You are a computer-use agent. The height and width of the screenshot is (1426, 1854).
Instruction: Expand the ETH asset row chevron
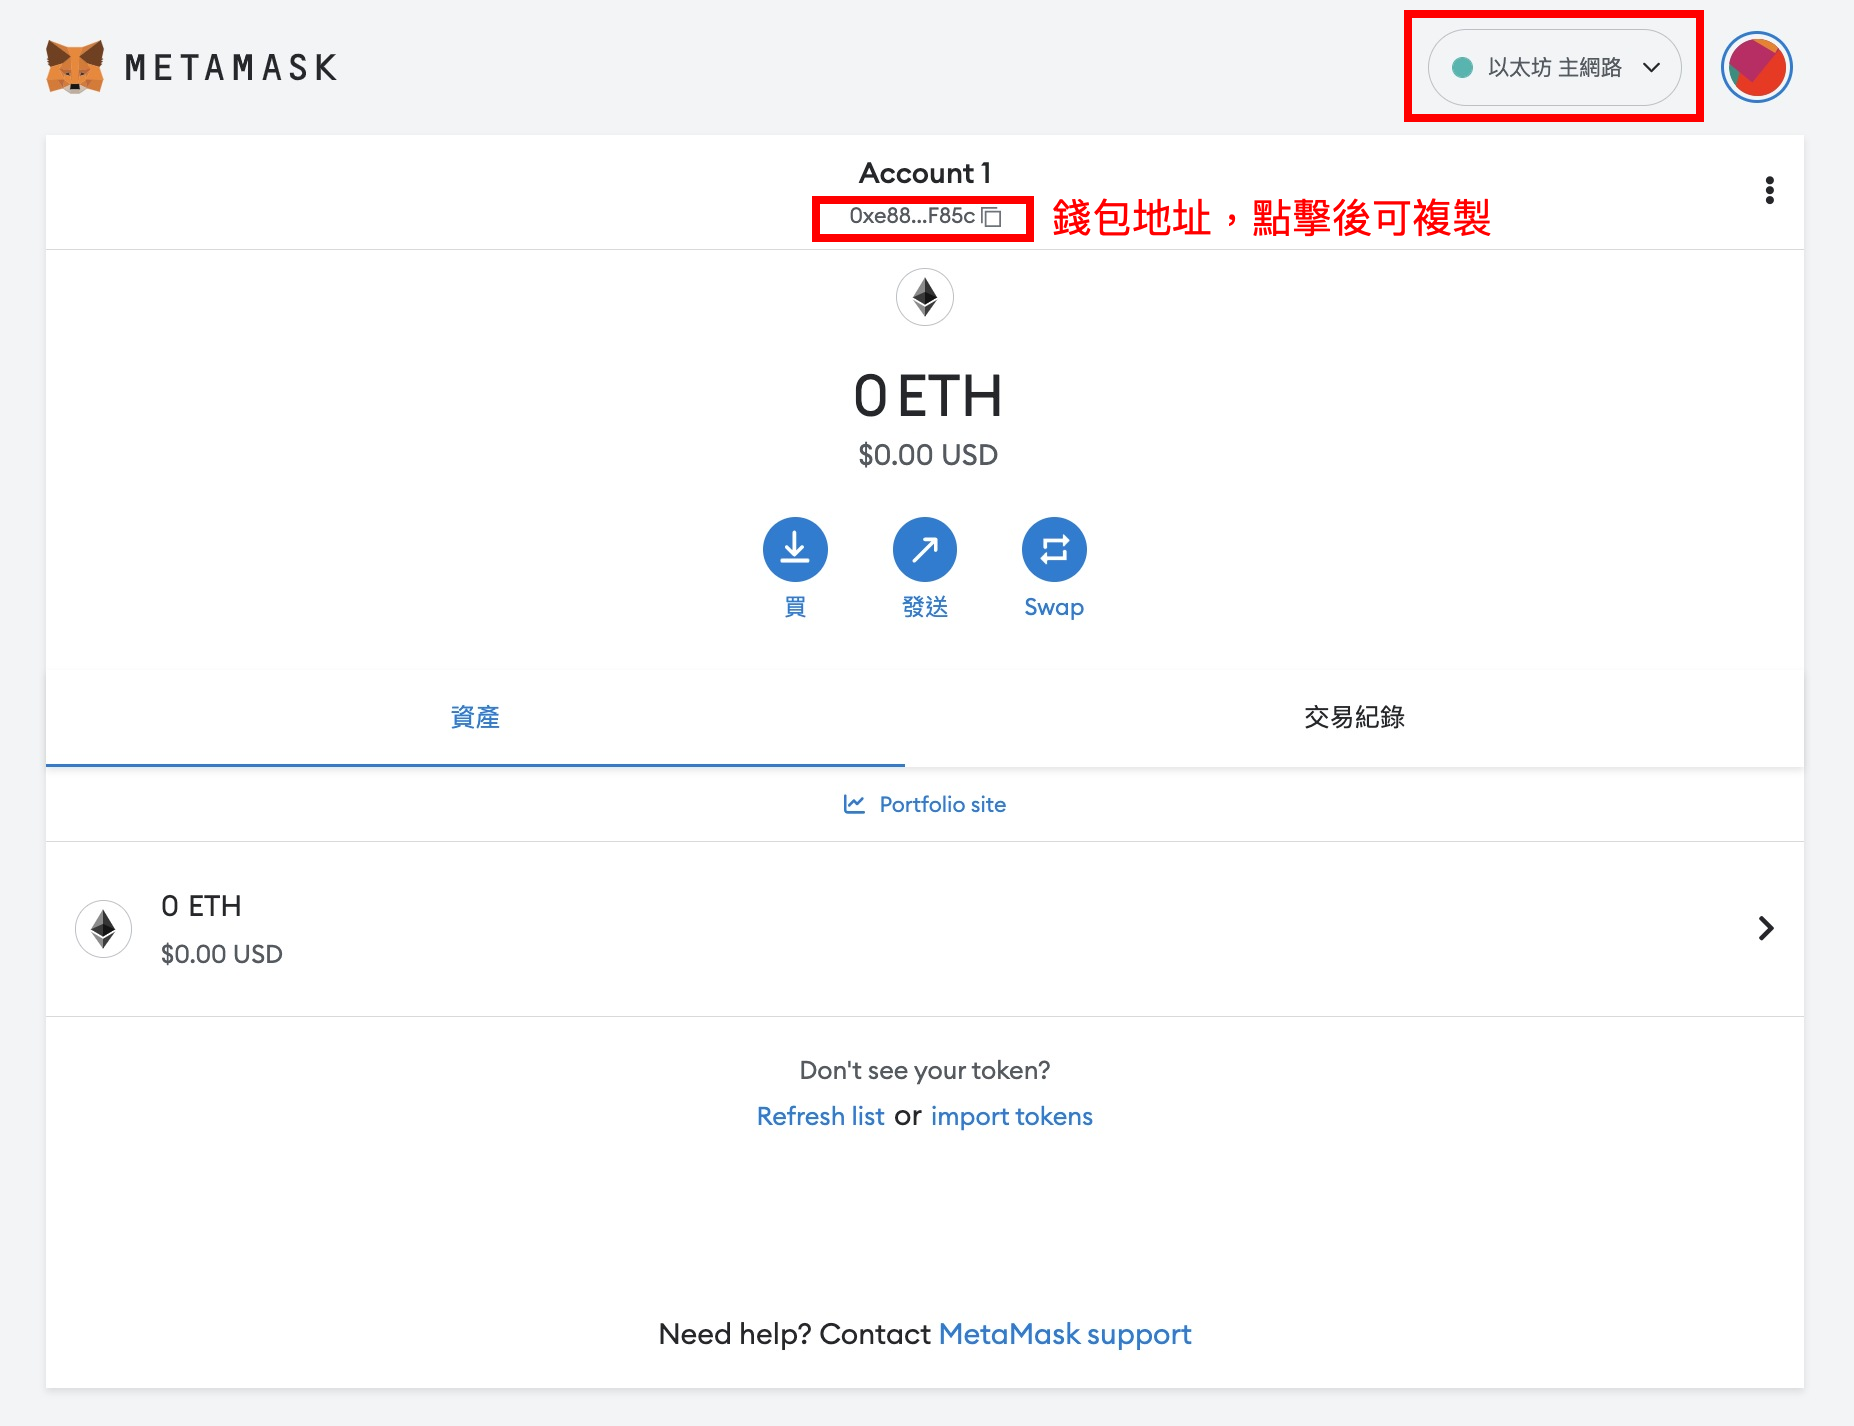1766,928
